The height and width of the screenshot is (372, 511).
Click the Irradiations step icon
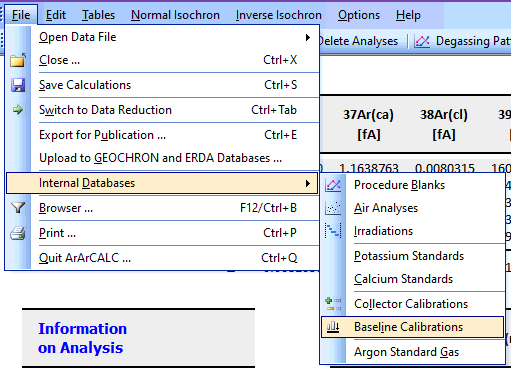333,231
